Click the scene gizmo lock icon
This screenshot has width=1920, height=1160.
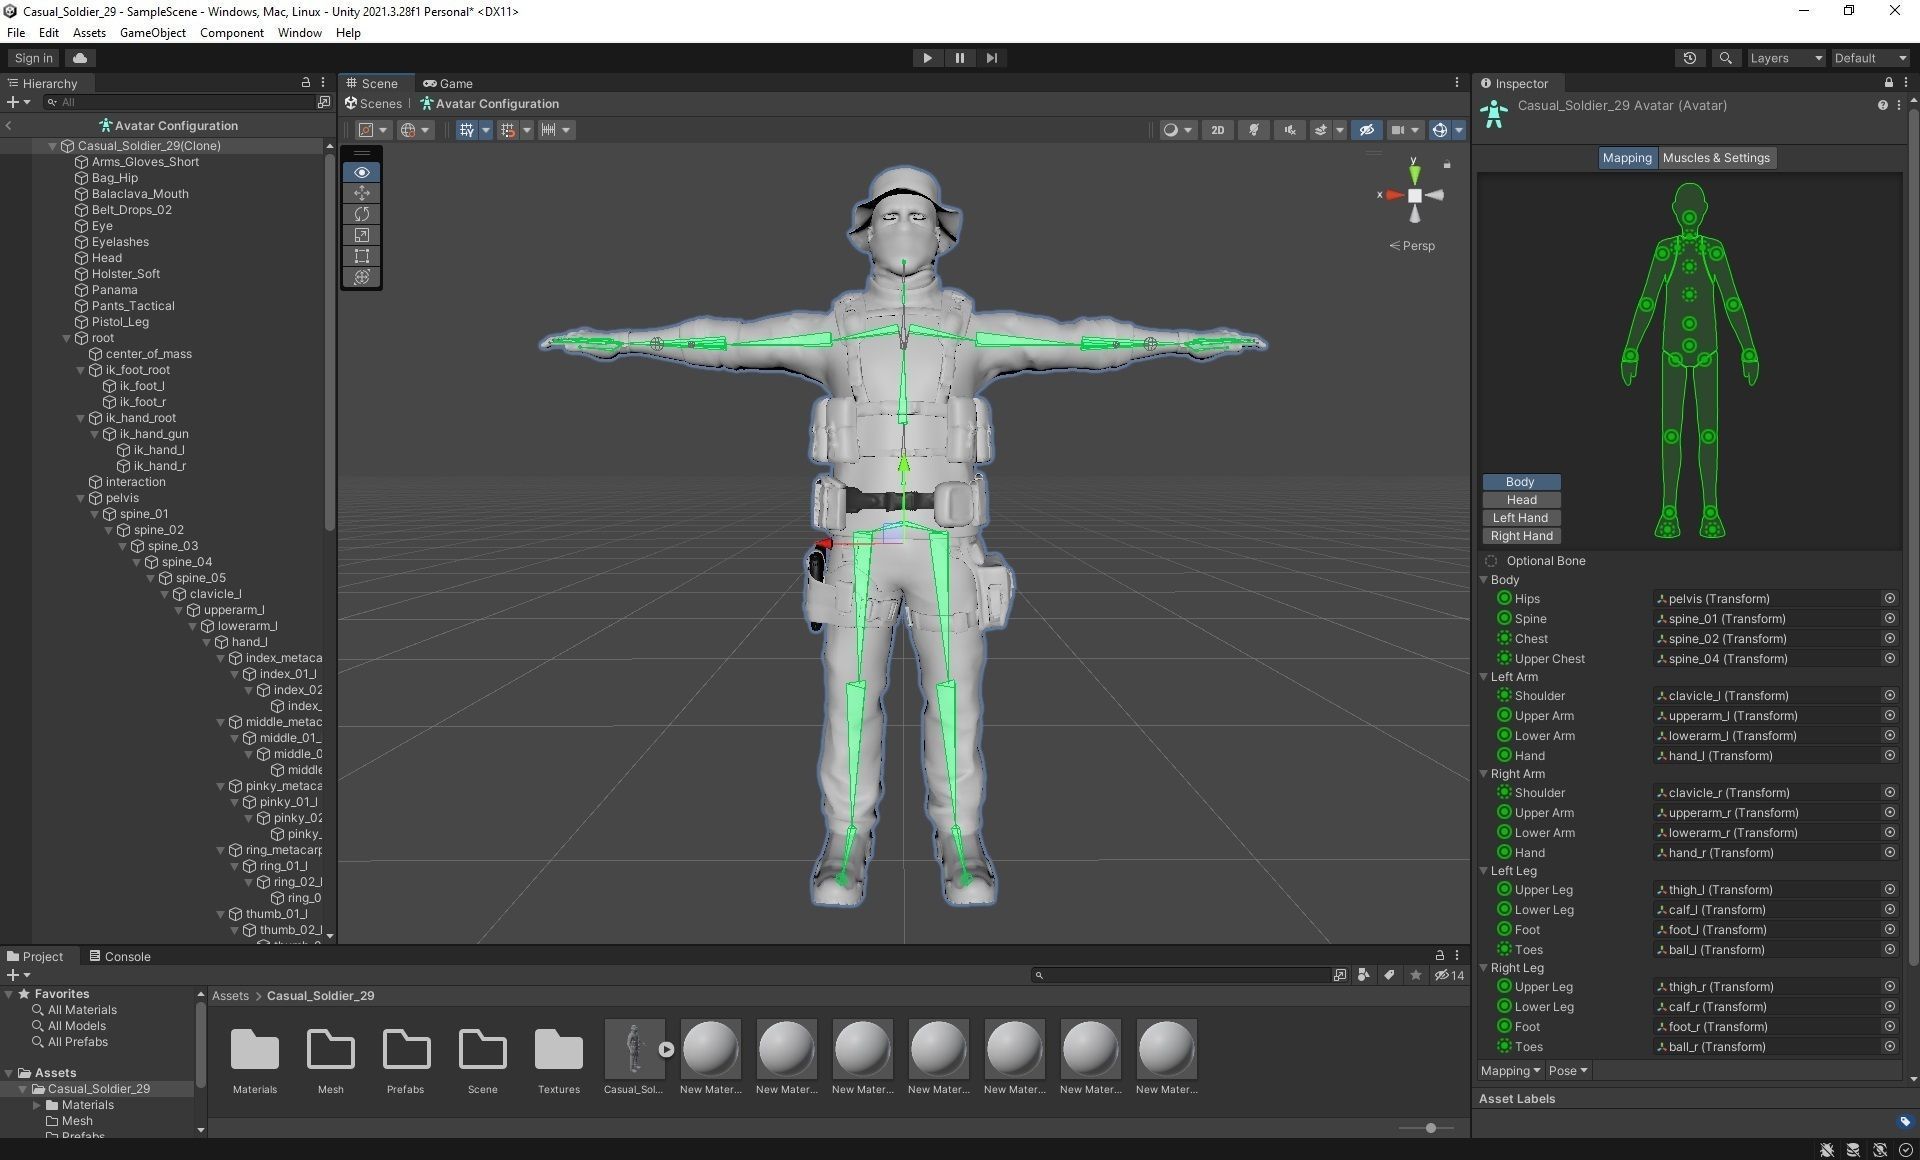pyautogui.click(x=1446, y=164)
